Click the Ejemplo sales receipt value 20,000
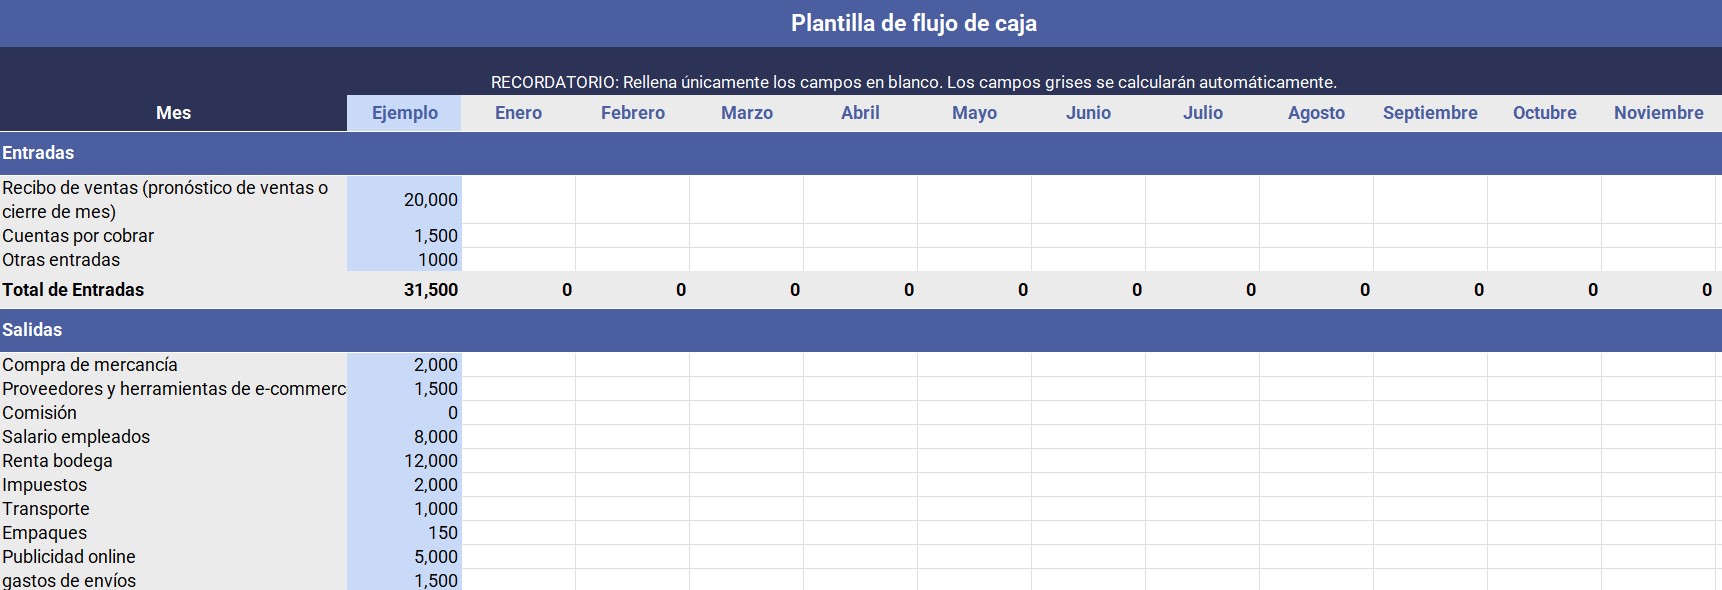Viewport: 1722px width, 590px height. pos(405,200)
